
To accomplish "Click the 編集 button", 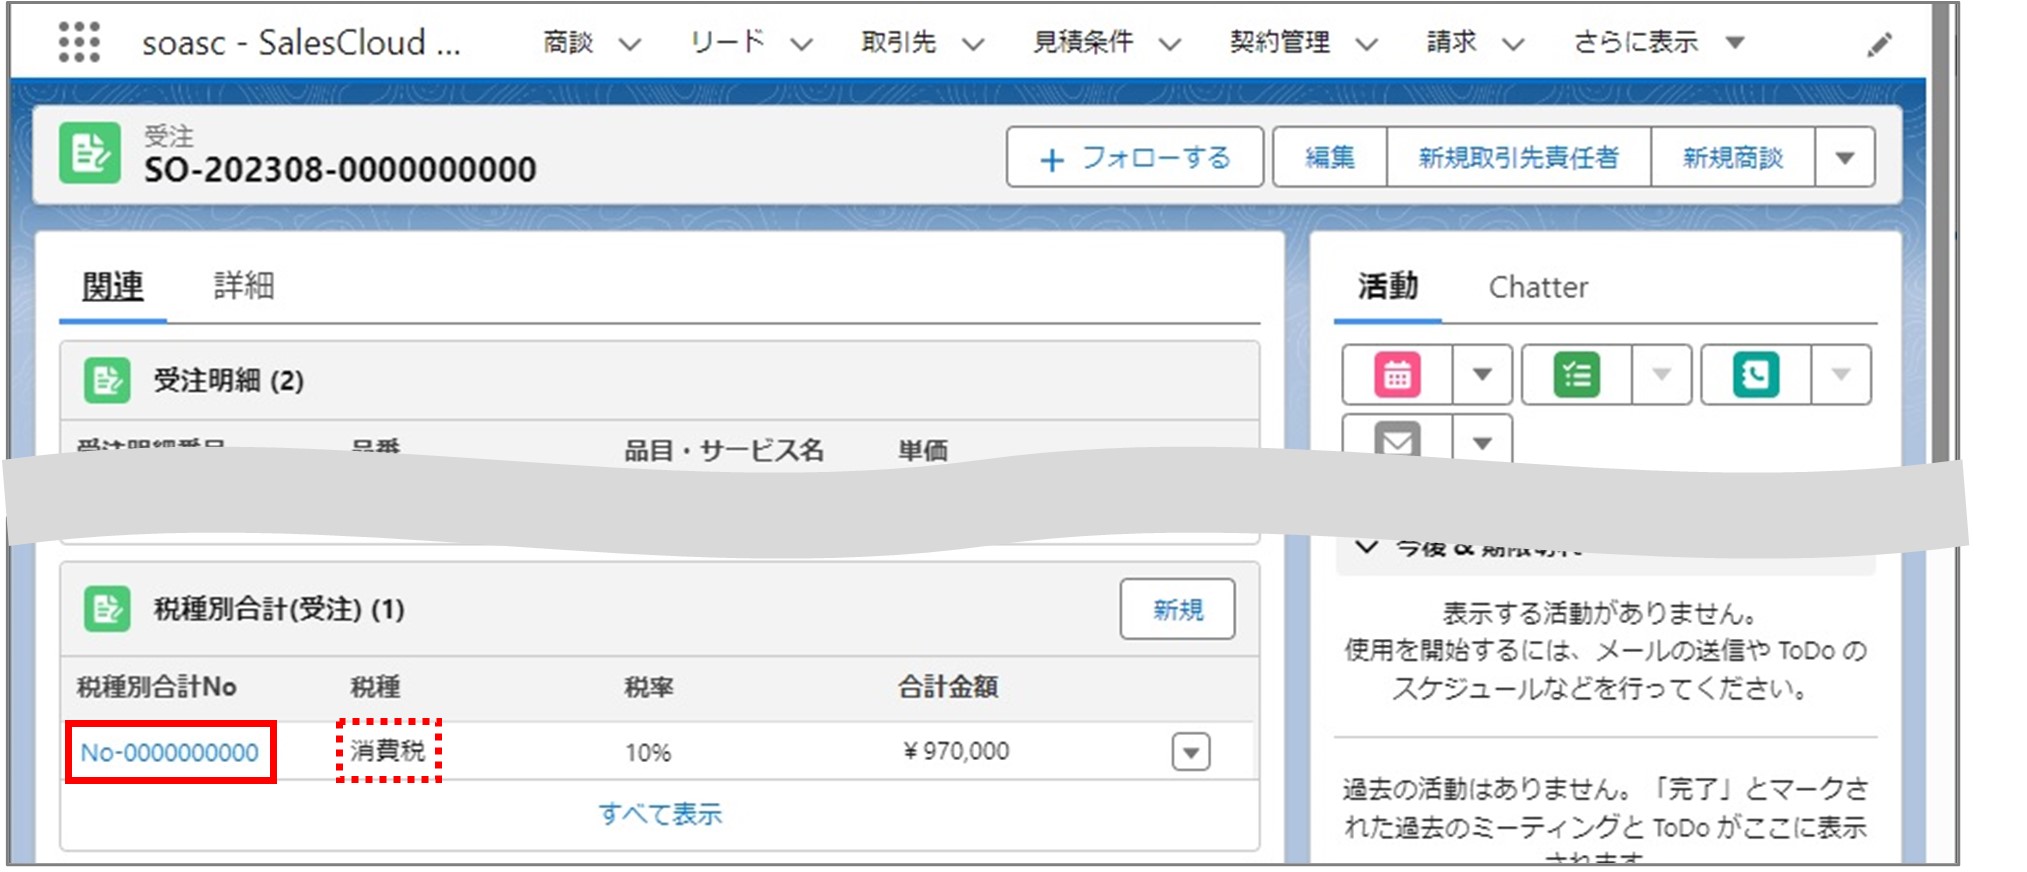I will (x=1330, y=157).
